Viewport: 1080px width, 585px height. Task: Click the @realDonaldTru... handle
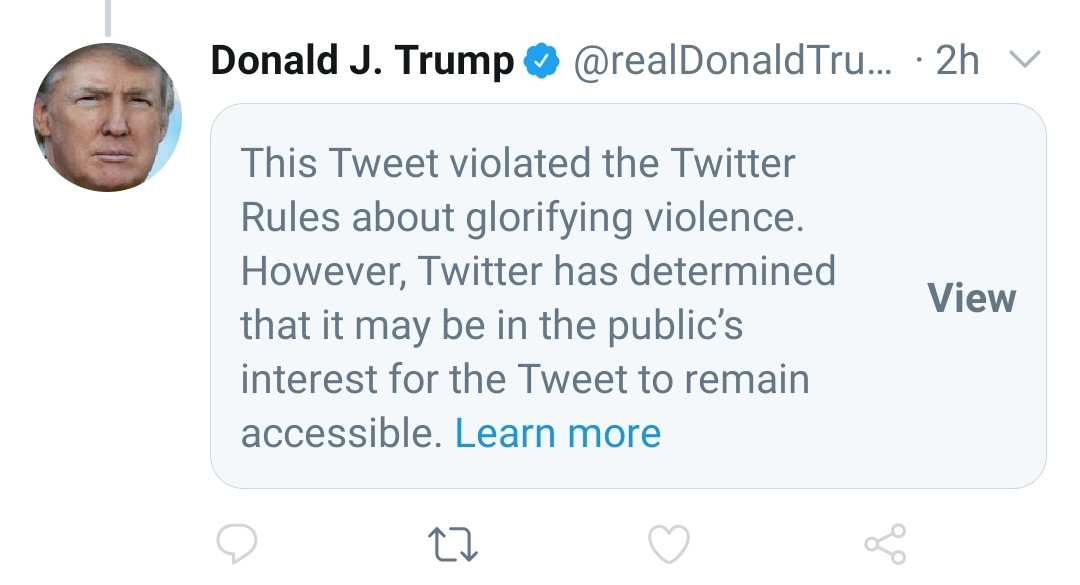pyautogui.click(x=732, y=61)
